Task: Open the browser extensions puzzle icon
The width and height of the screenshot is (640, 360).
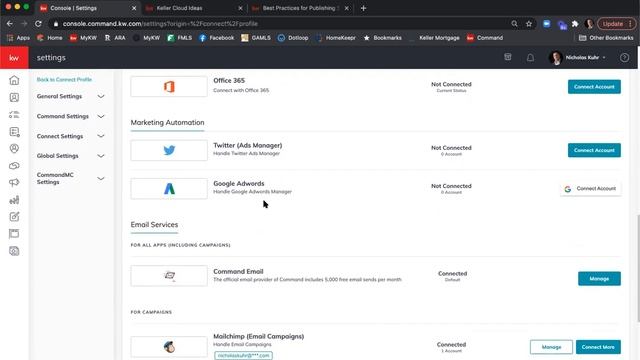Action: (575, 24)
